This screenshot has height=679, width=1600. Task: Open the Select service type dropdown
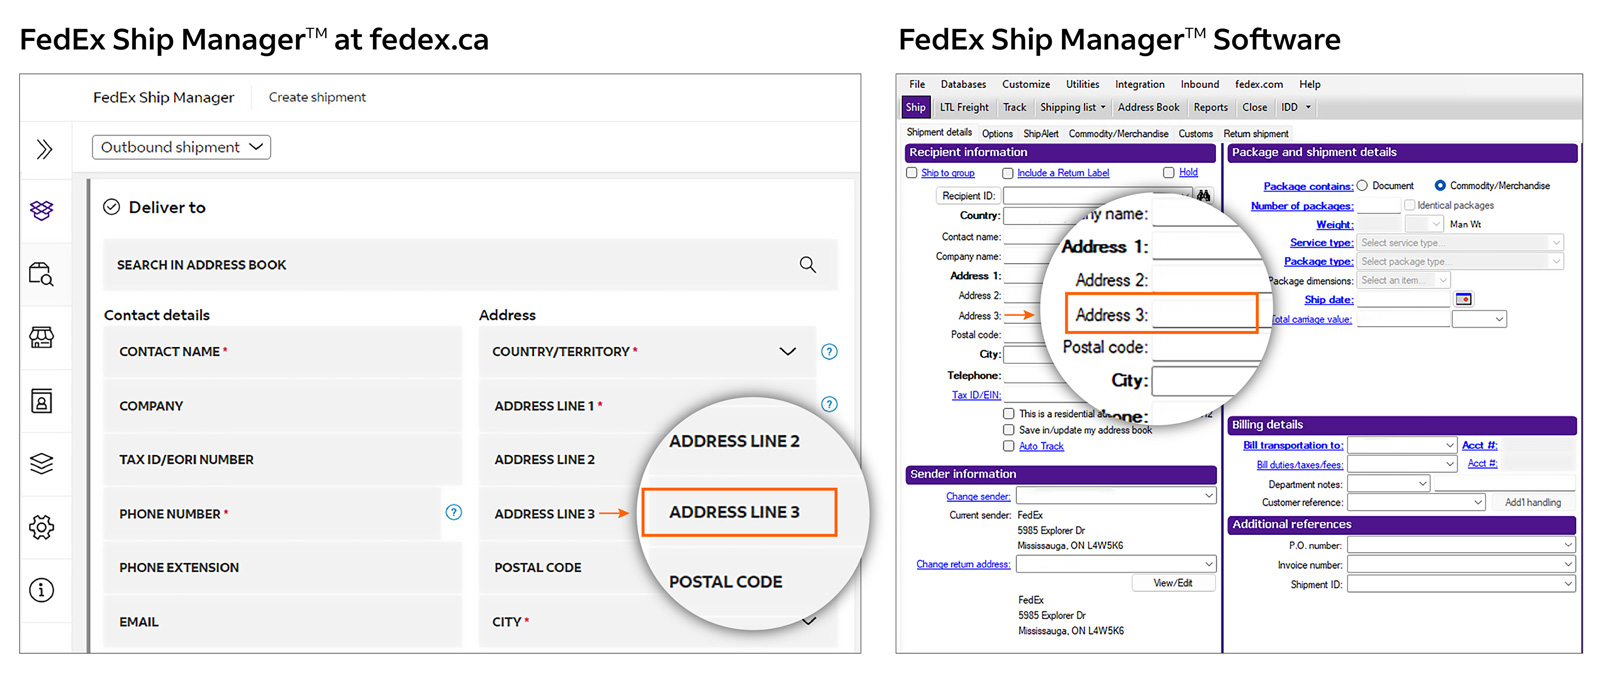(1460, 243)
